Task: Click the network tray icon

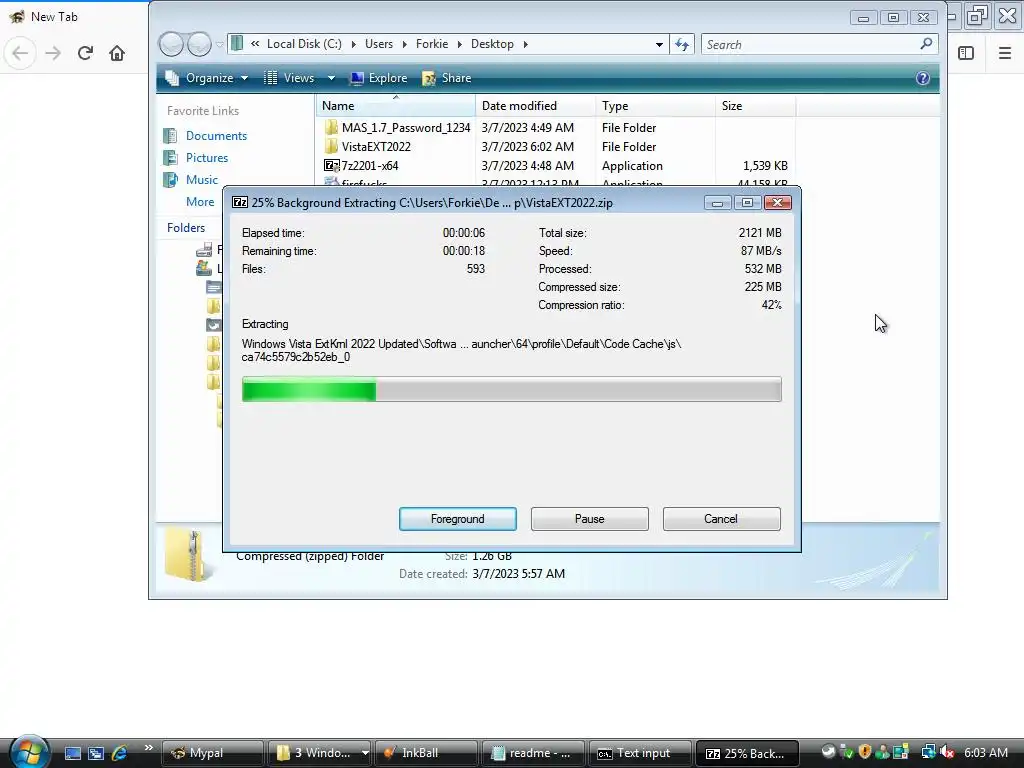Action: (928, 752)
